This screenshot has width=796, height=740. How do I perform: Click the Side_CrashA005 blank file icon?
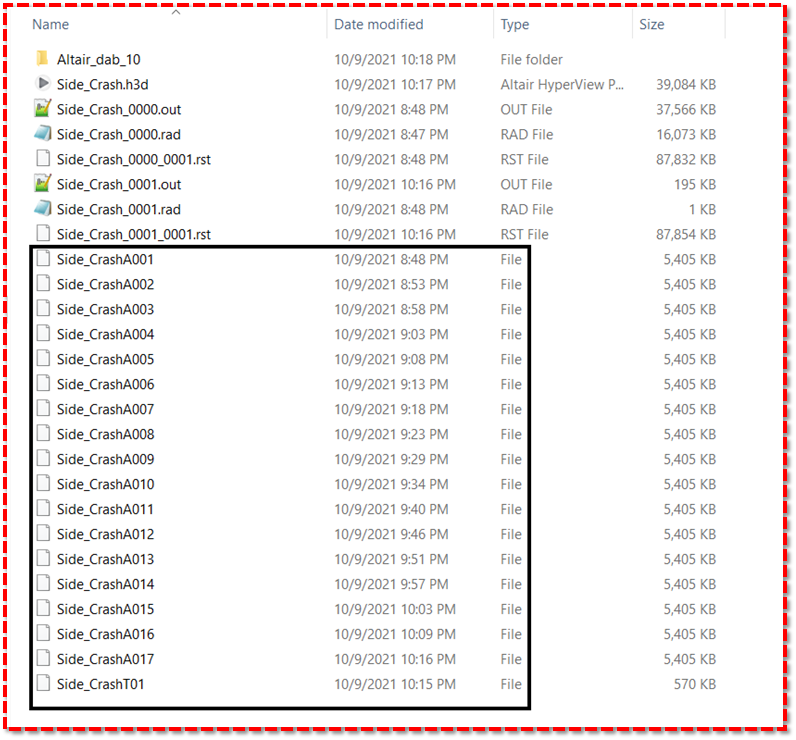[x=43, y=358]
